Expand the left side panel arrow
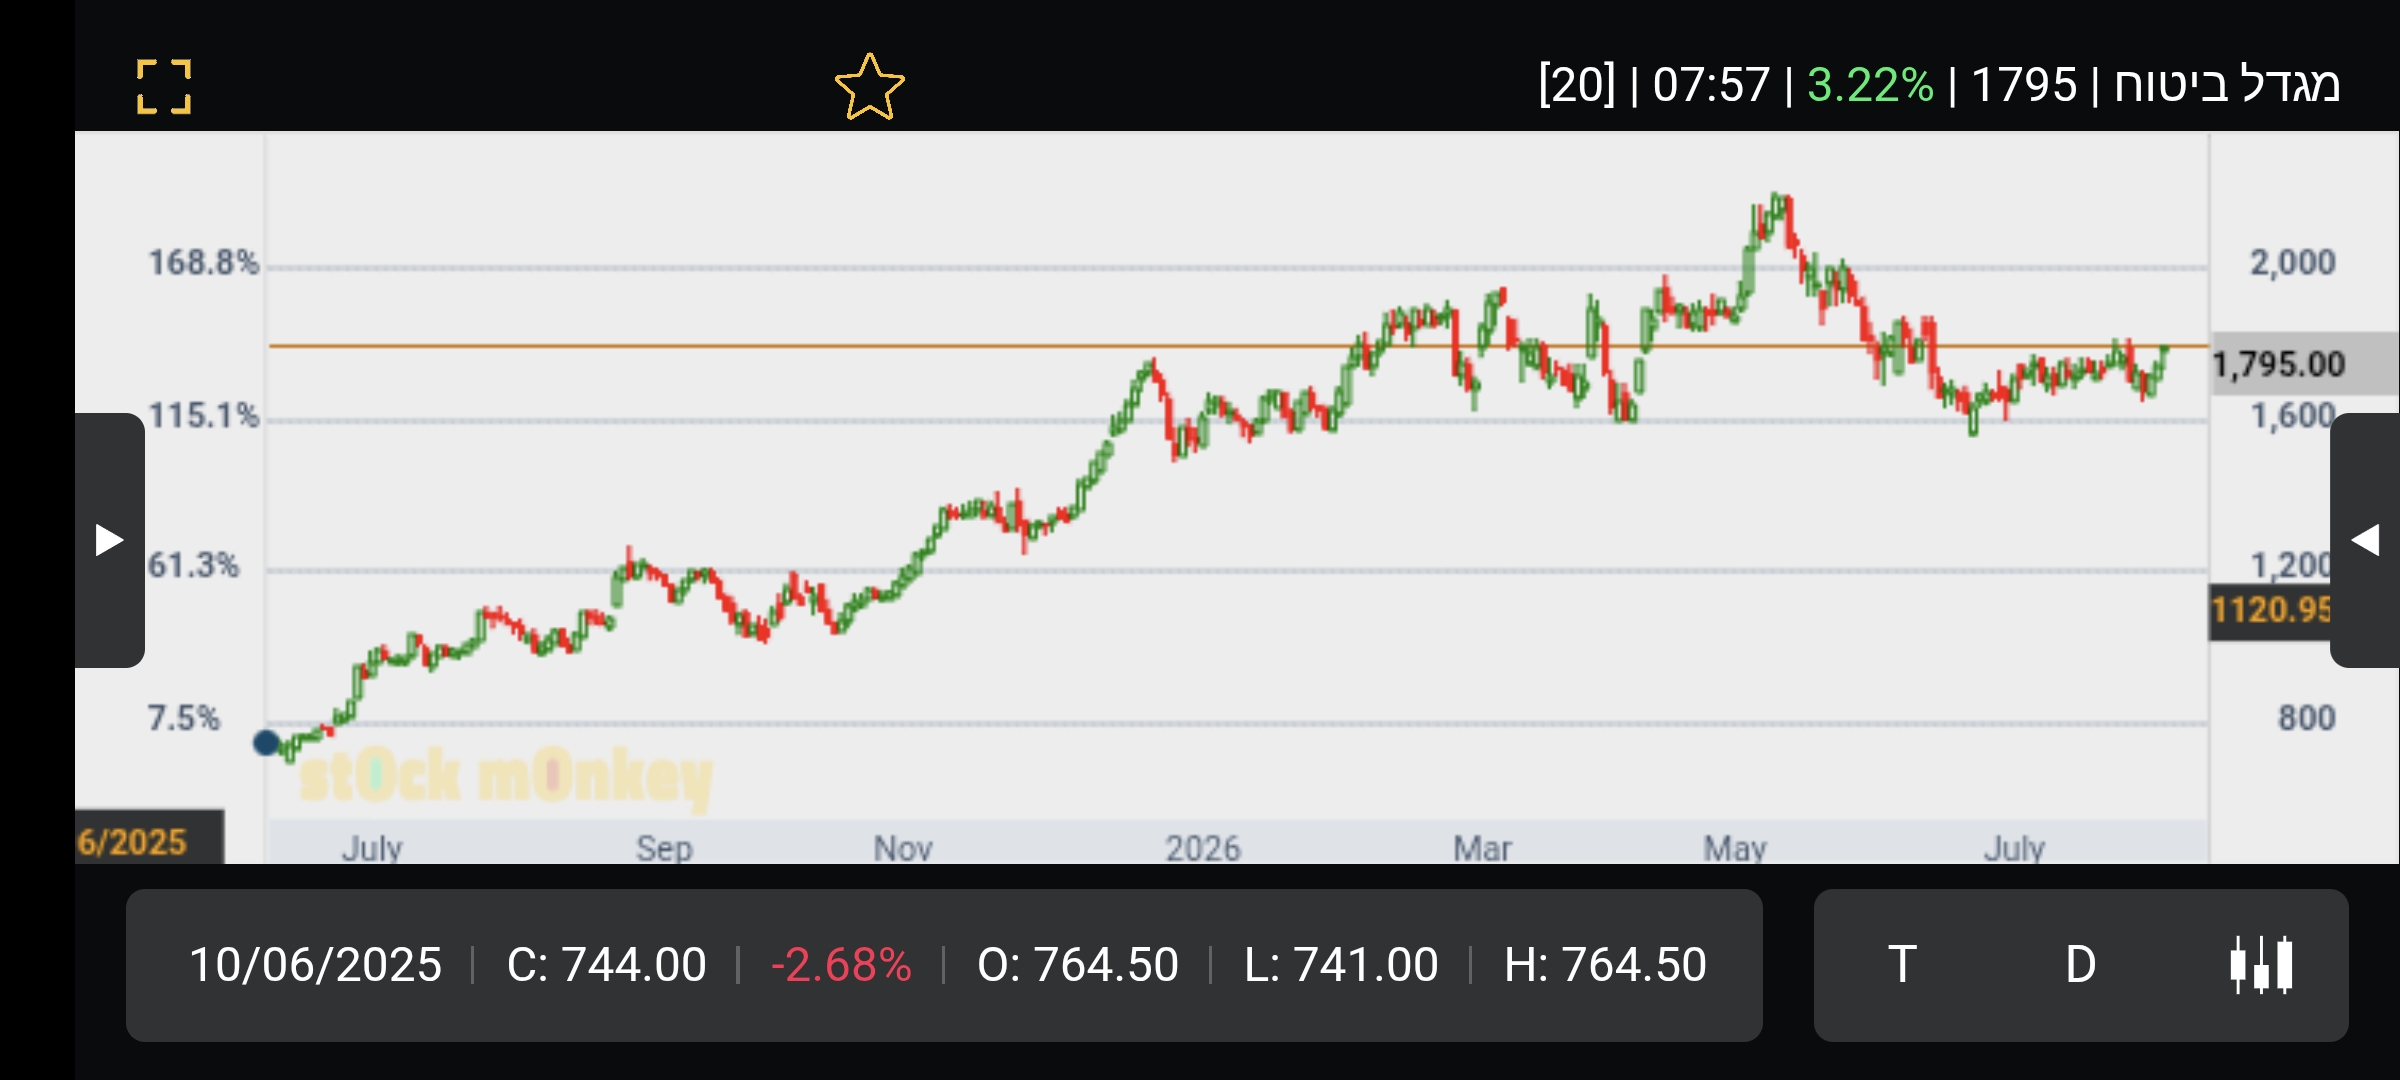The image size is (2400, 1080). (x=110, y=540)
